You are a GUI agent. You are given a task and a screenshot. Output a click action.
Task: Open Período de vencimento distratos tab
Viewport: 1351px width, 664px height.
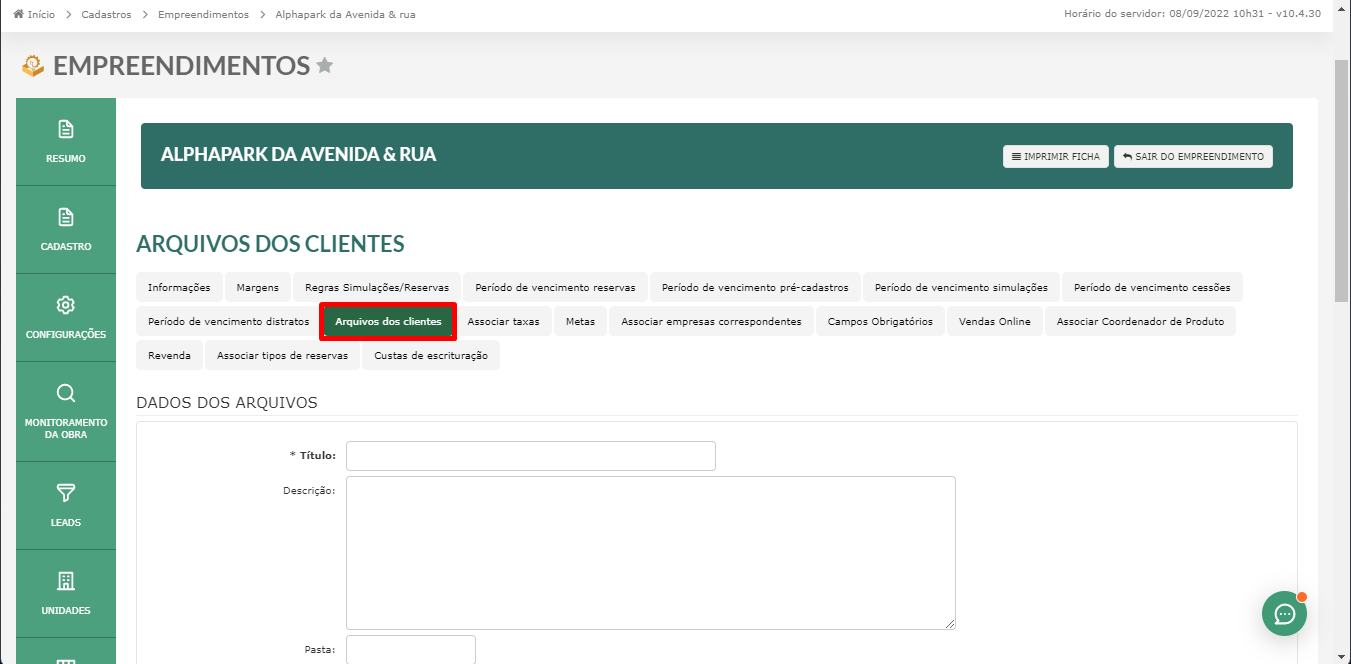click(228, 321)
